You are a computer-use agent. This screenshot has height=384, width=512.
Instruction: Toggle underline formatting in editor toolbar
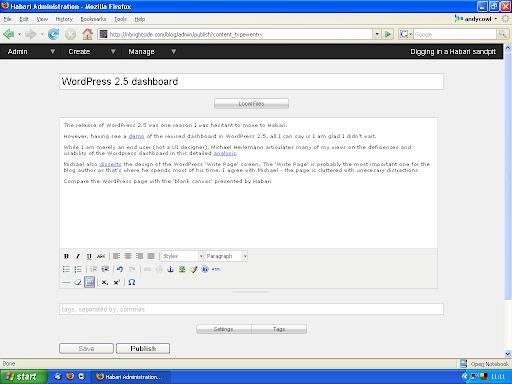pos(89,256)
